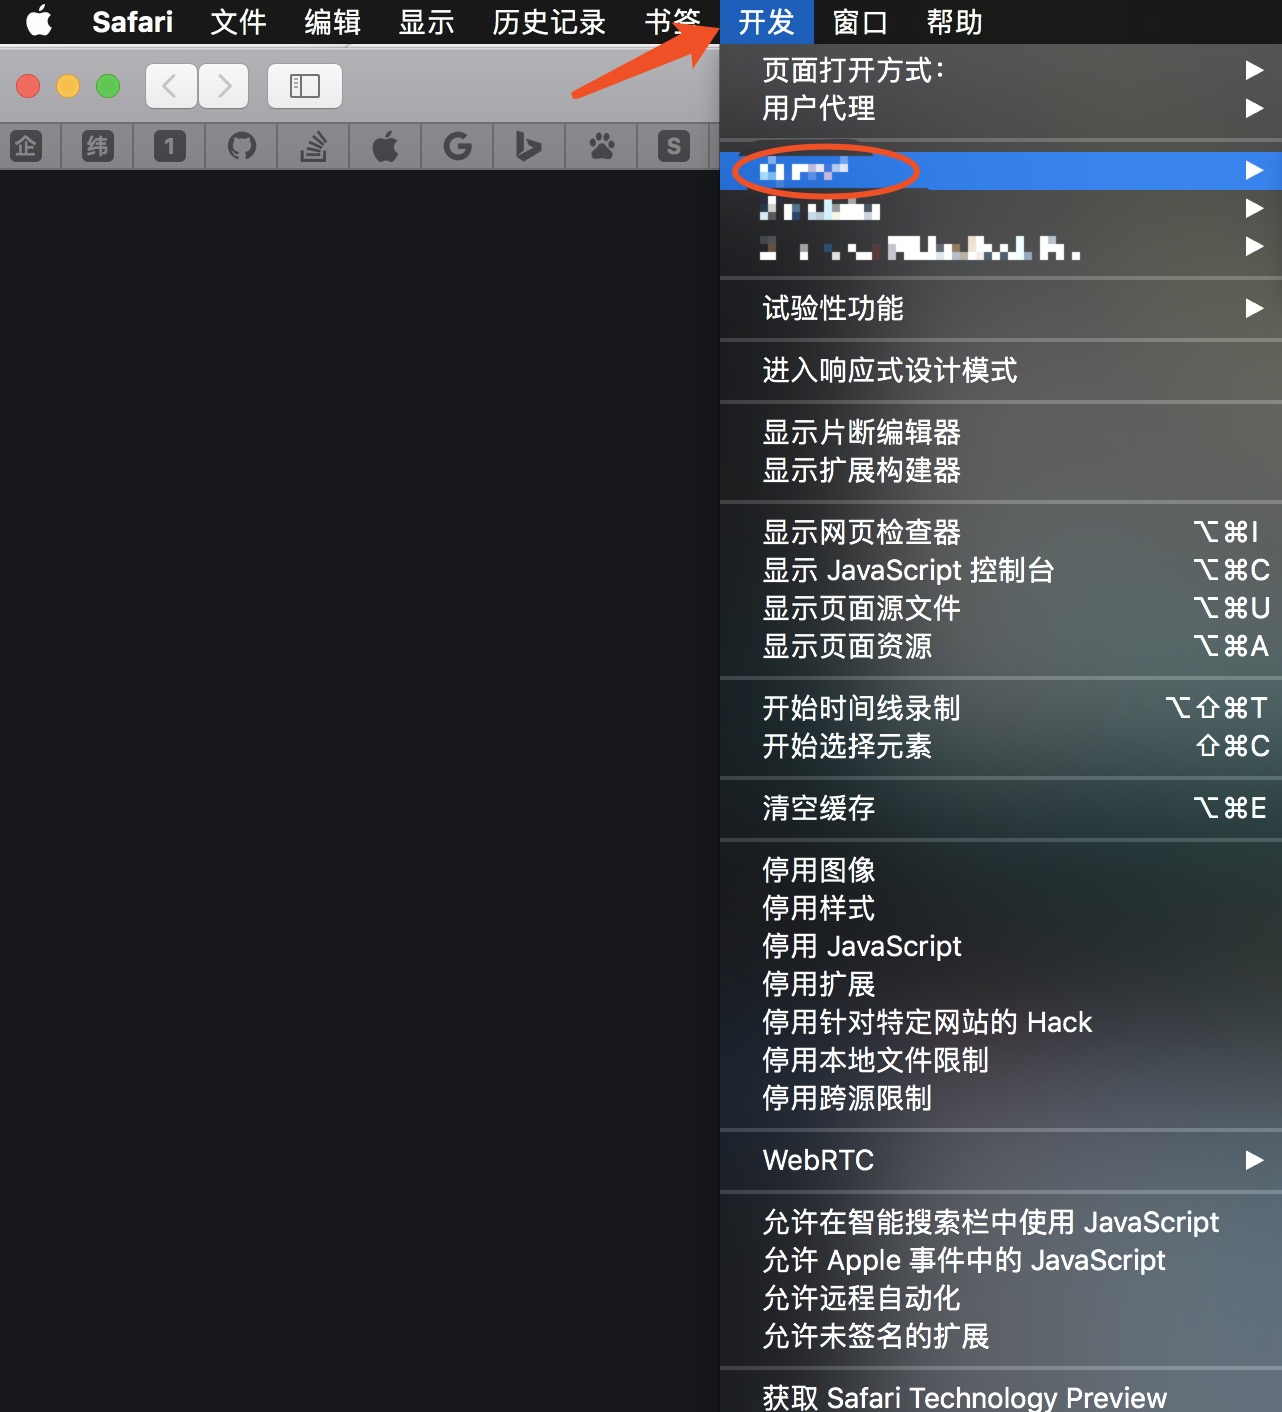Toggle 允许 Apple 事件中的 JavaScript

click(x=1001, y=1260)
